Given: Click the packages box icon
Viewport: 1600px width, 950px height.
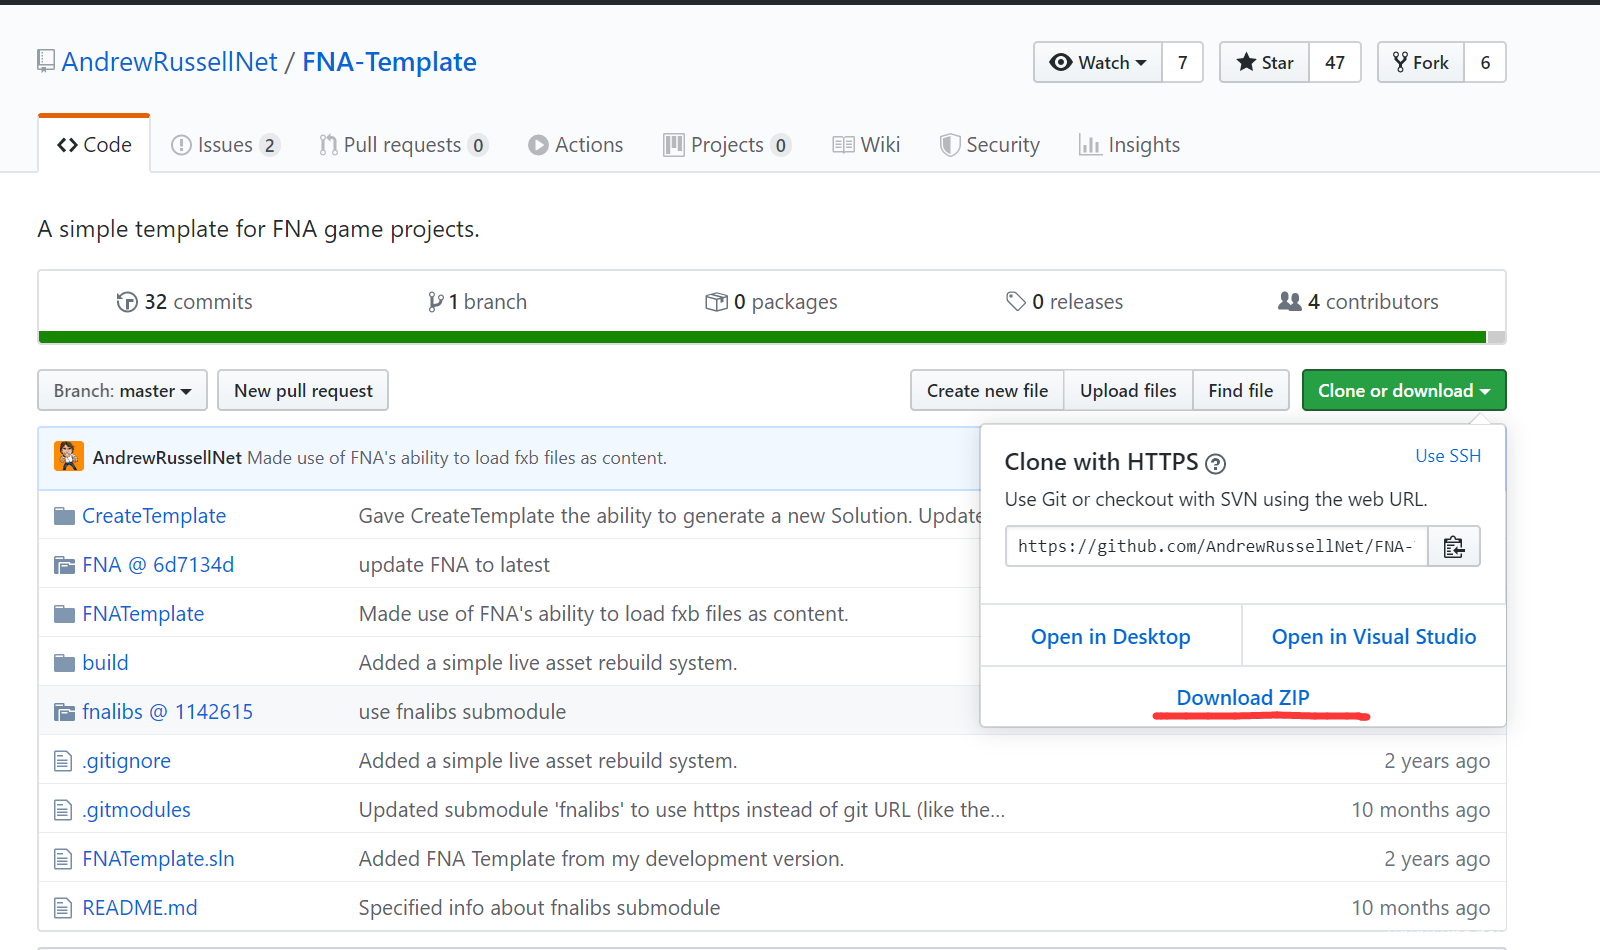Looking at the screenshot, I should pos(716,302).
